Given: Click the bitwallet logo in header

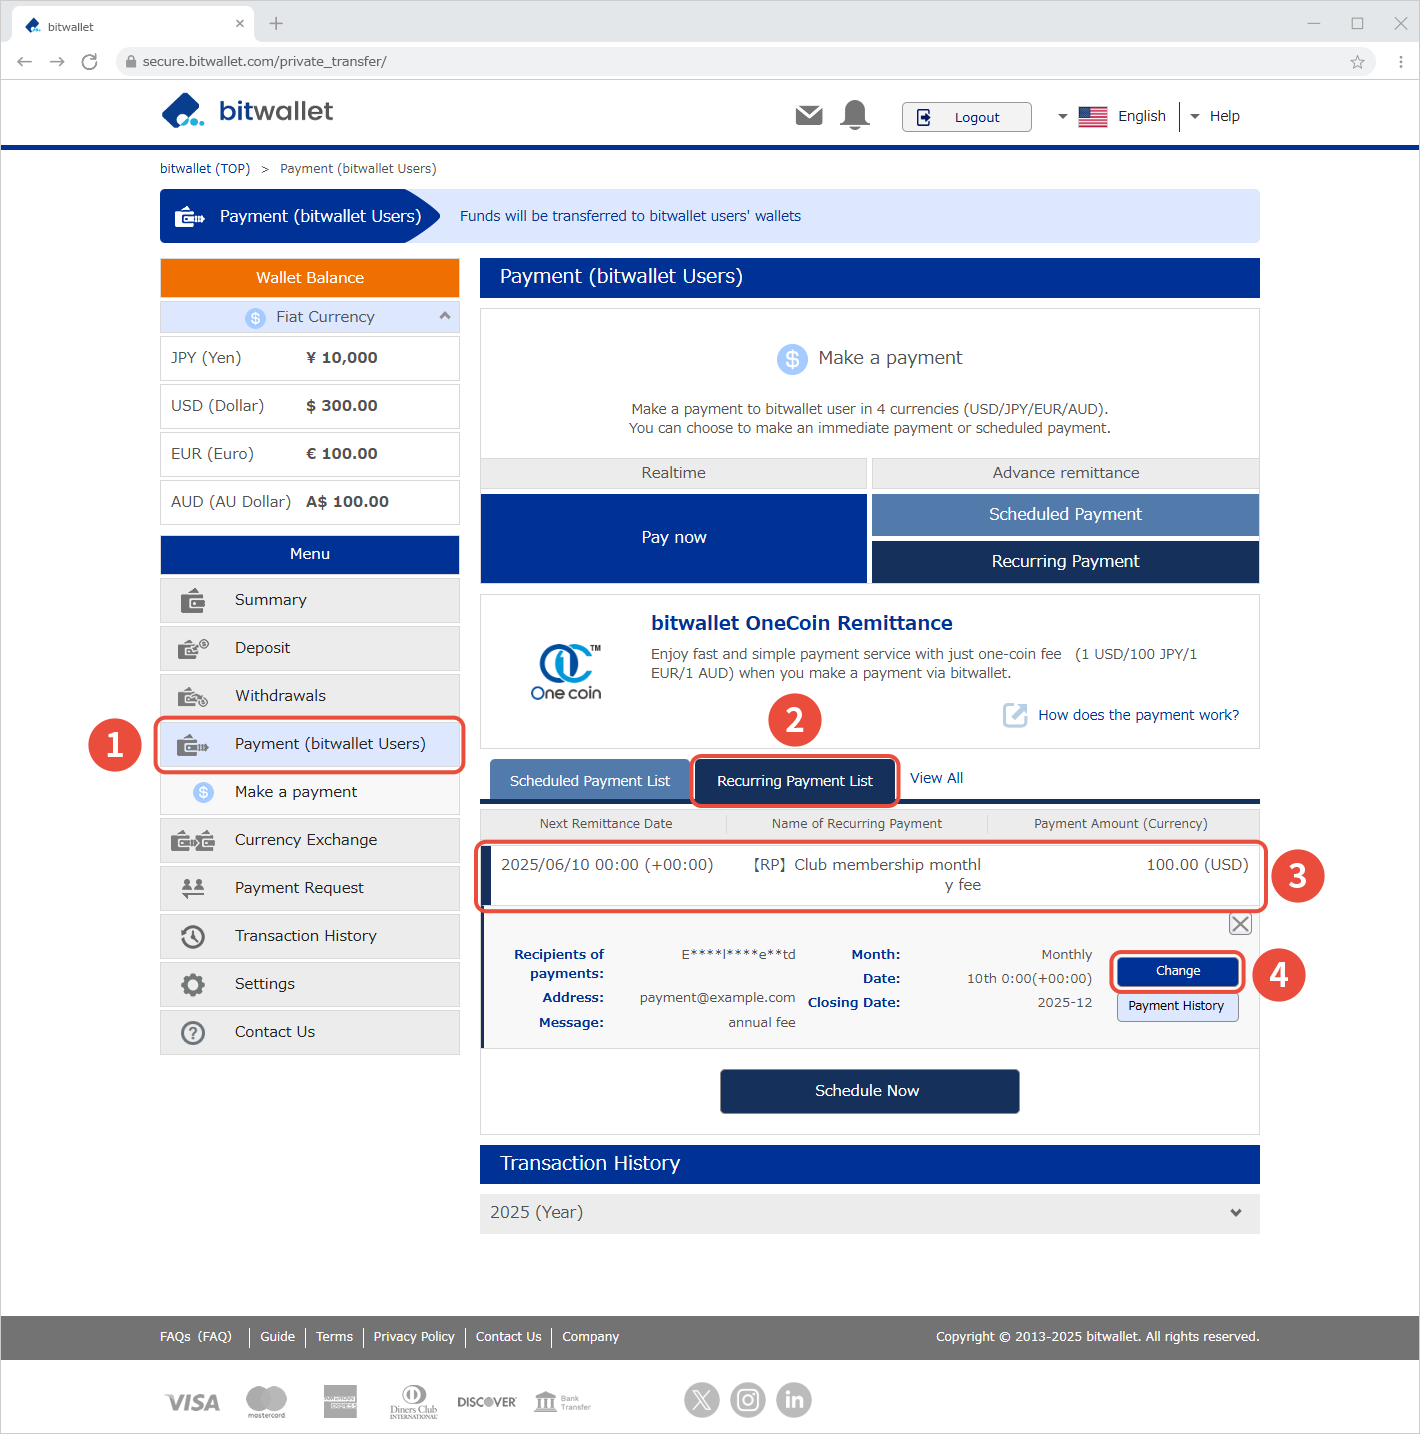Looking at the screenshot, I should tap(247, 111).
